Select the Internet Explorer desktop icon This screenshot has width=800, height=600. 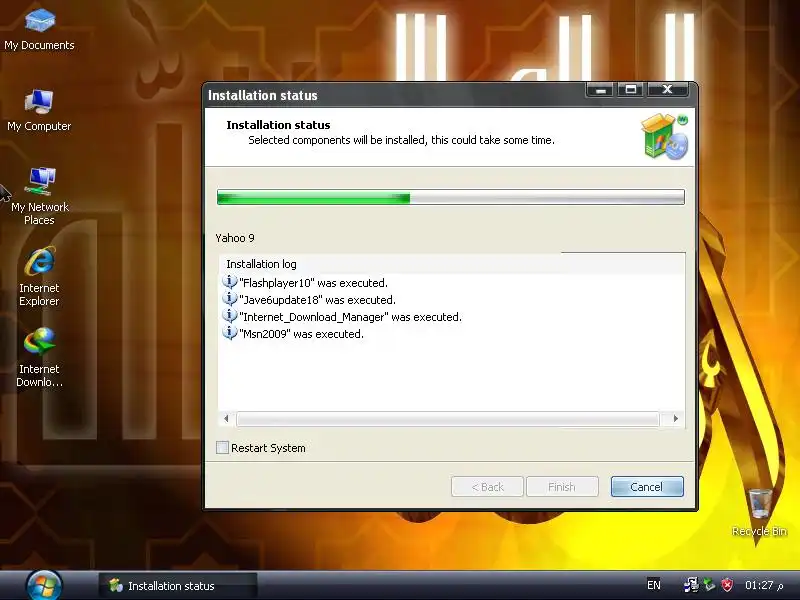click(x=39, y=276)
